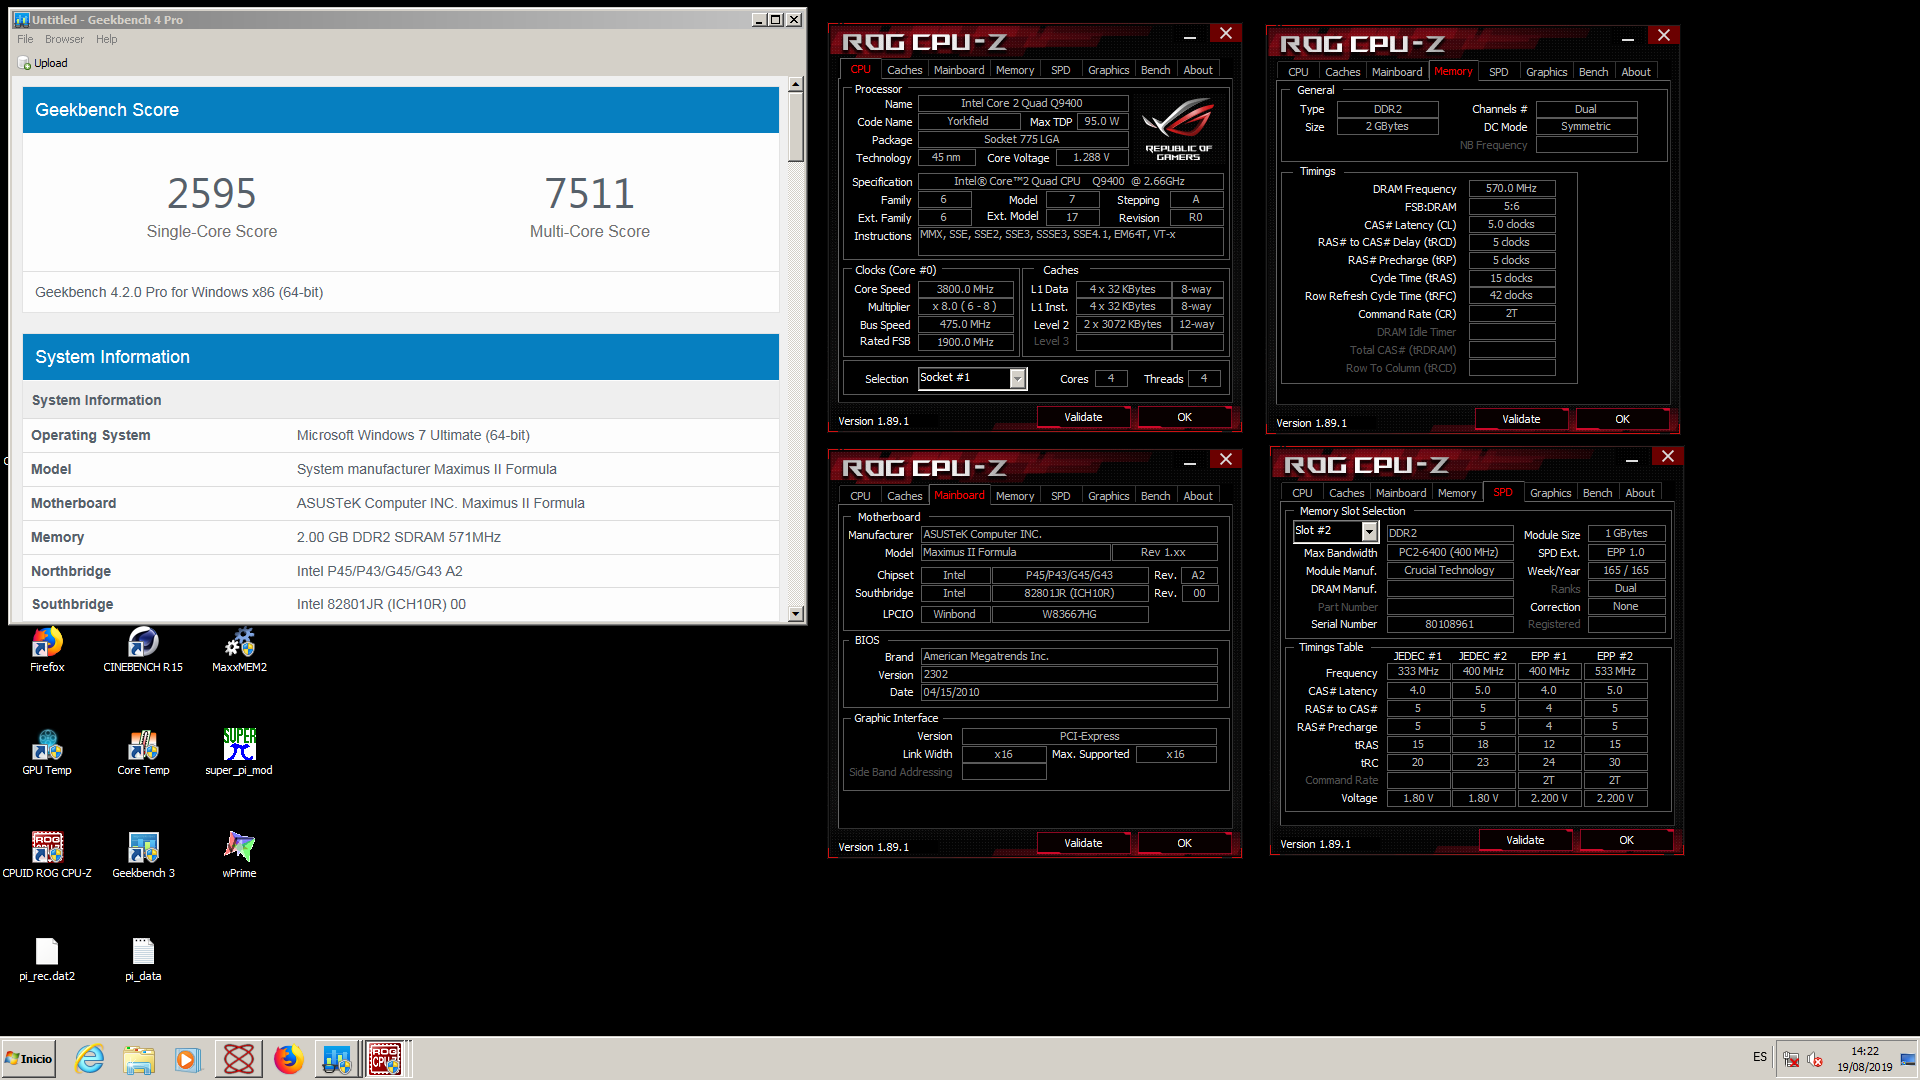Click OK in the Memory tab window
This screenshot has width=1920, height=1080.
(x=1622, y=419)
